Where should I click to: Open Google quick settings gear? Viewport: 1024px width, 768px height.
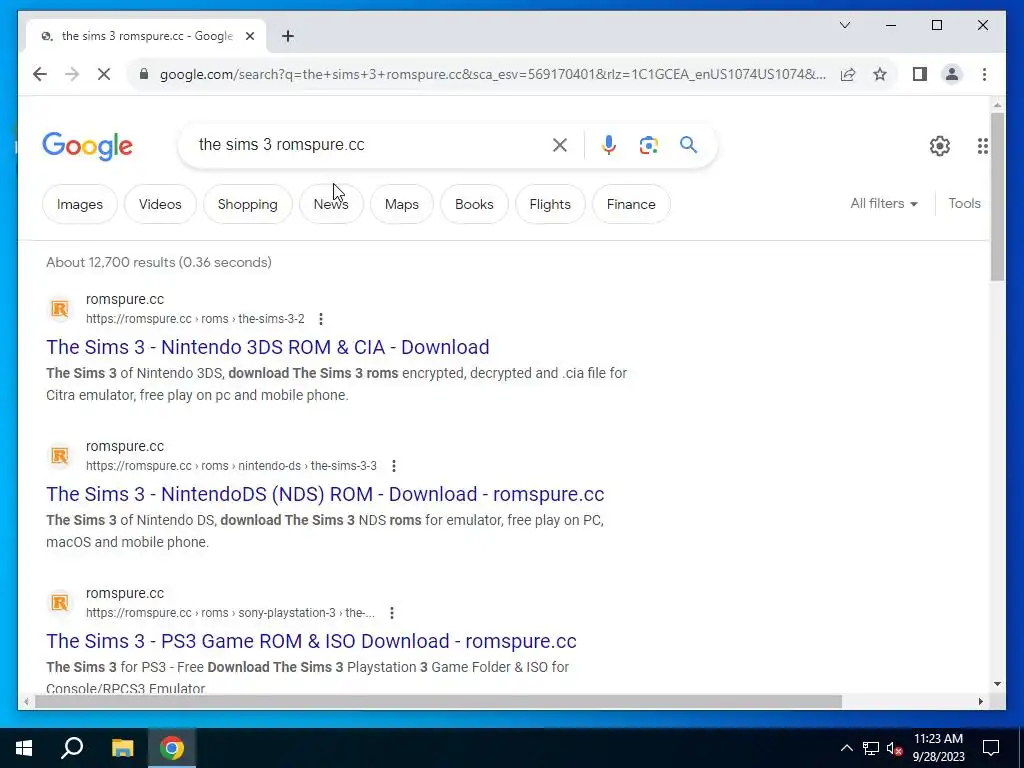point(940,146)
